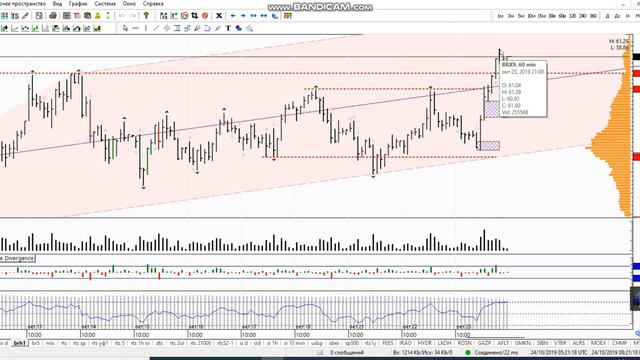Screen dimensions: 640x360
Task: Open the График menu
Action: click(78, 4)
